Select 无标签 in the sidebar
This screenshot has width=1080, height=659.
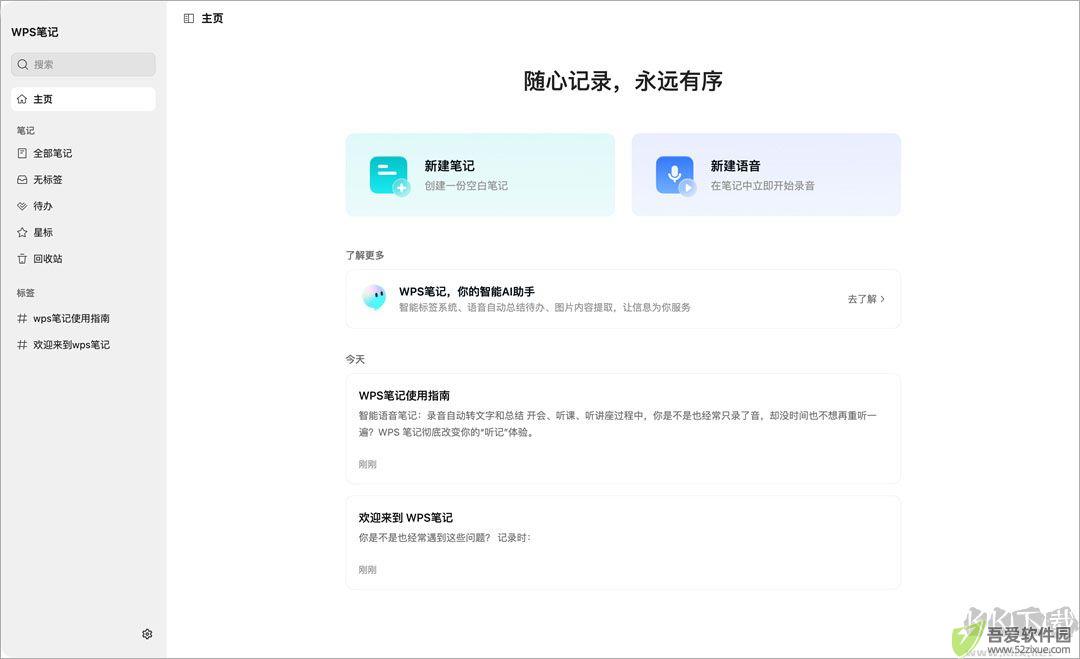coord(83,180)
